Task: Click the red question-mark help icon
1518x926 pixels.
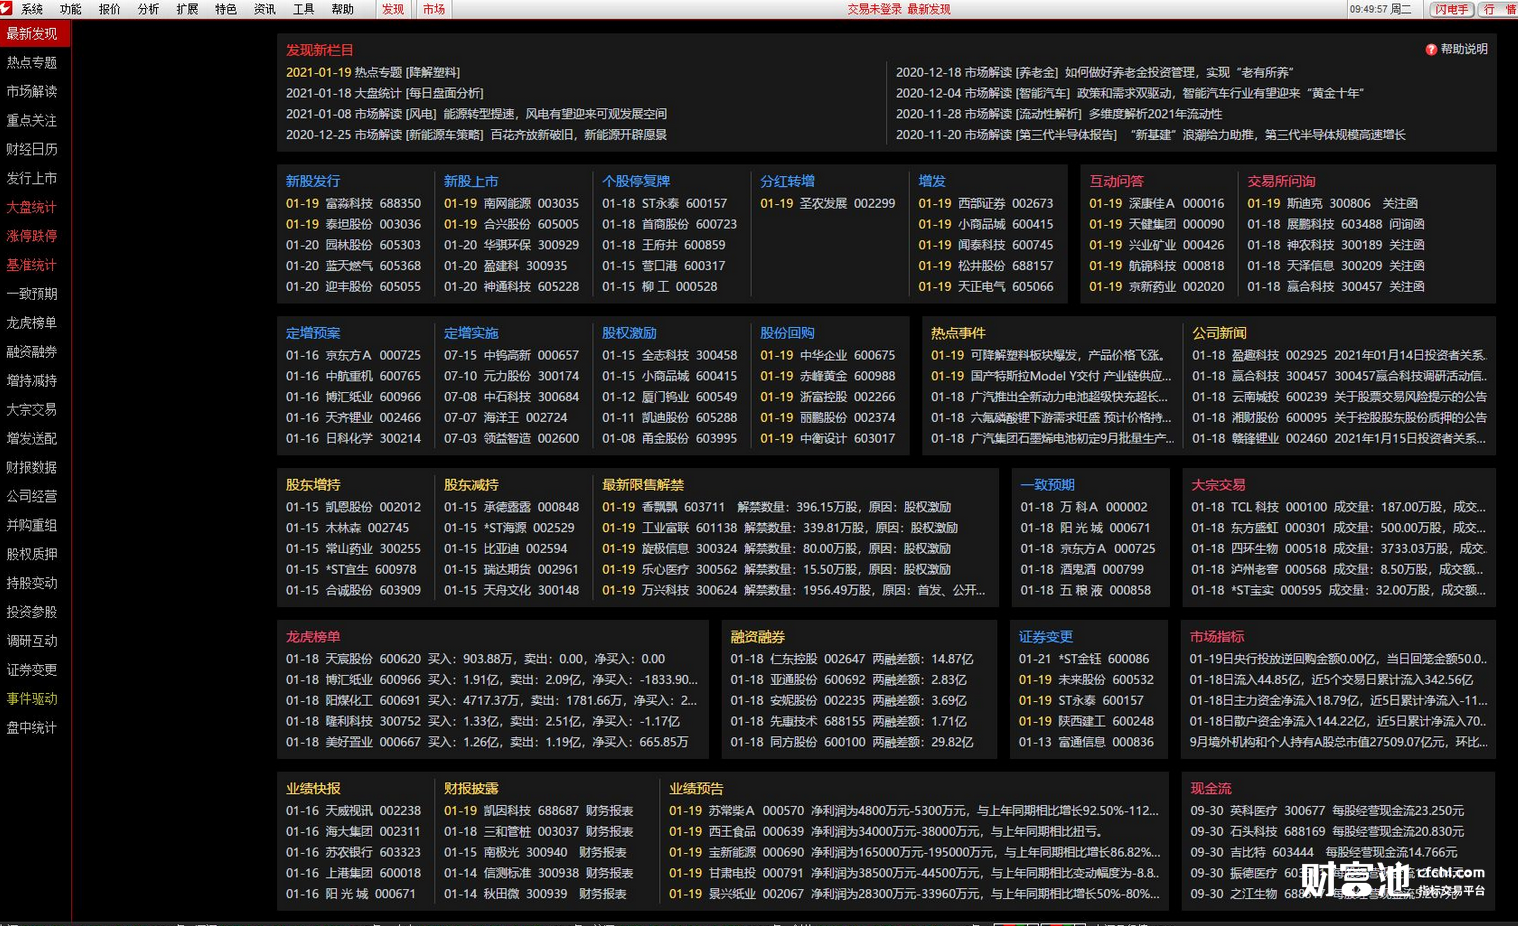Action: (1431, 49)
